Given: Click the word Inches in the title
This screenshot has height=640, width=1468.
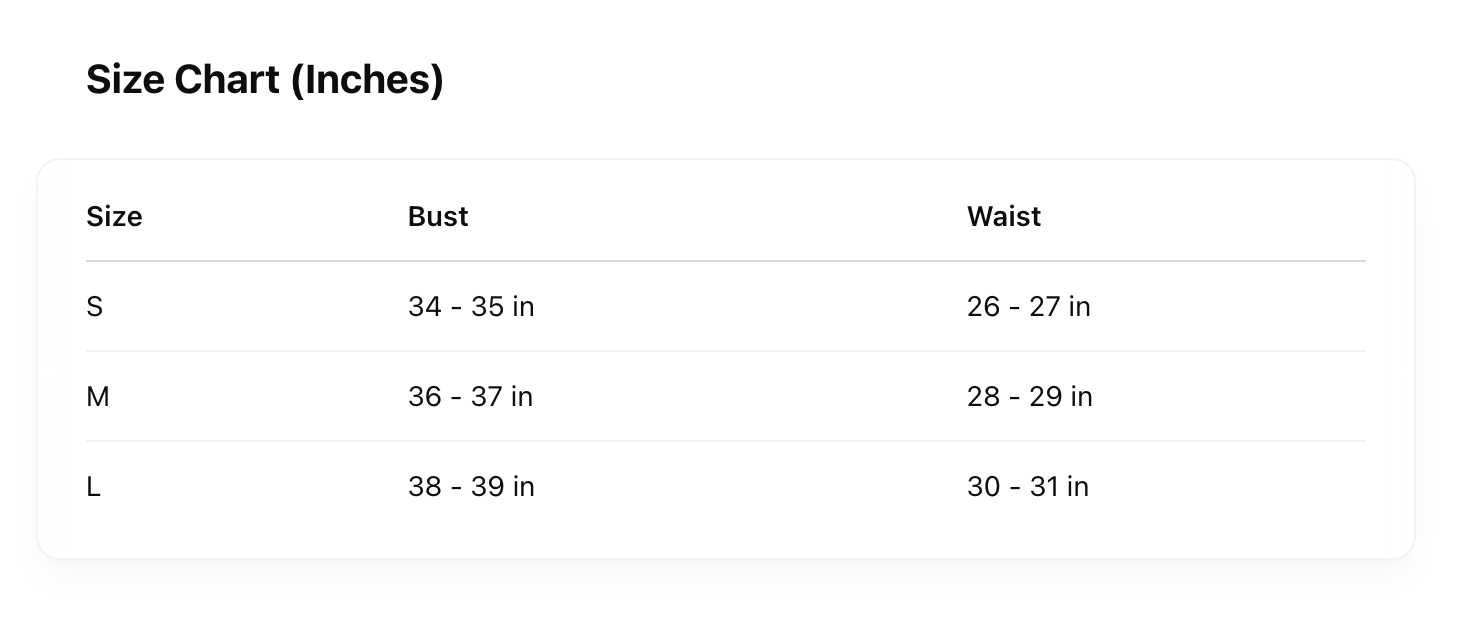Looking at the screenshot, I should [x=367, y=80].
